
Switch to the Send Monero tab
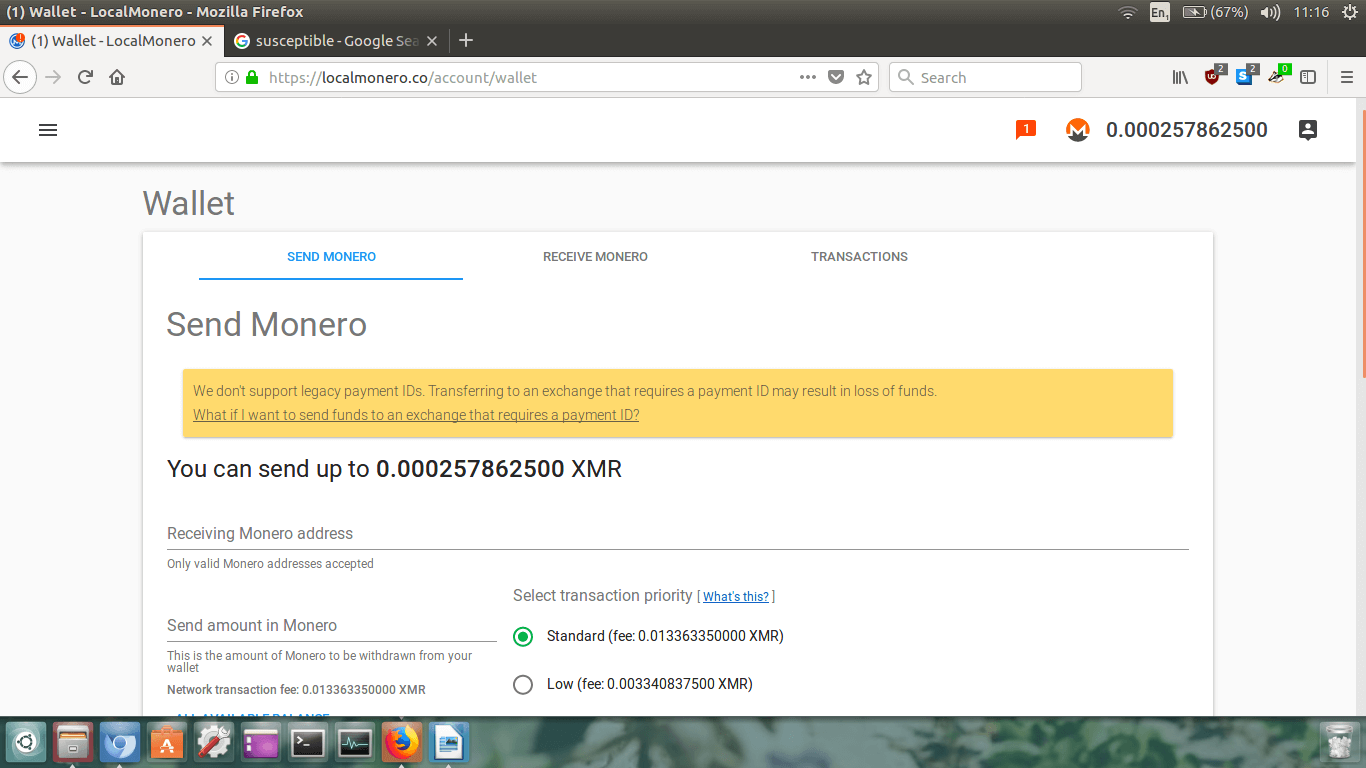click(331, 257)
